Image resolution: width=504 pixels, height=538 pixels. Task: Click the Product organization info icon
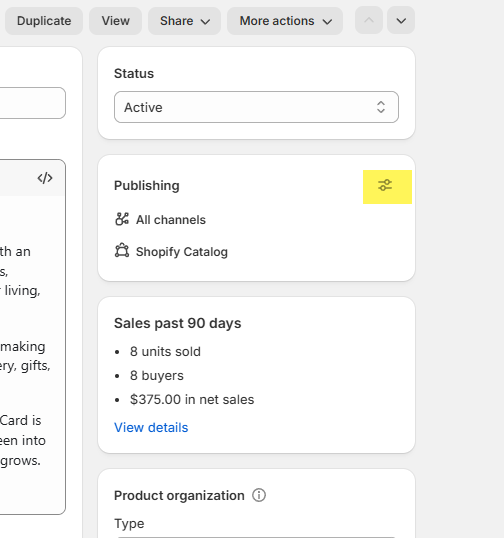[x=259, y=495]
